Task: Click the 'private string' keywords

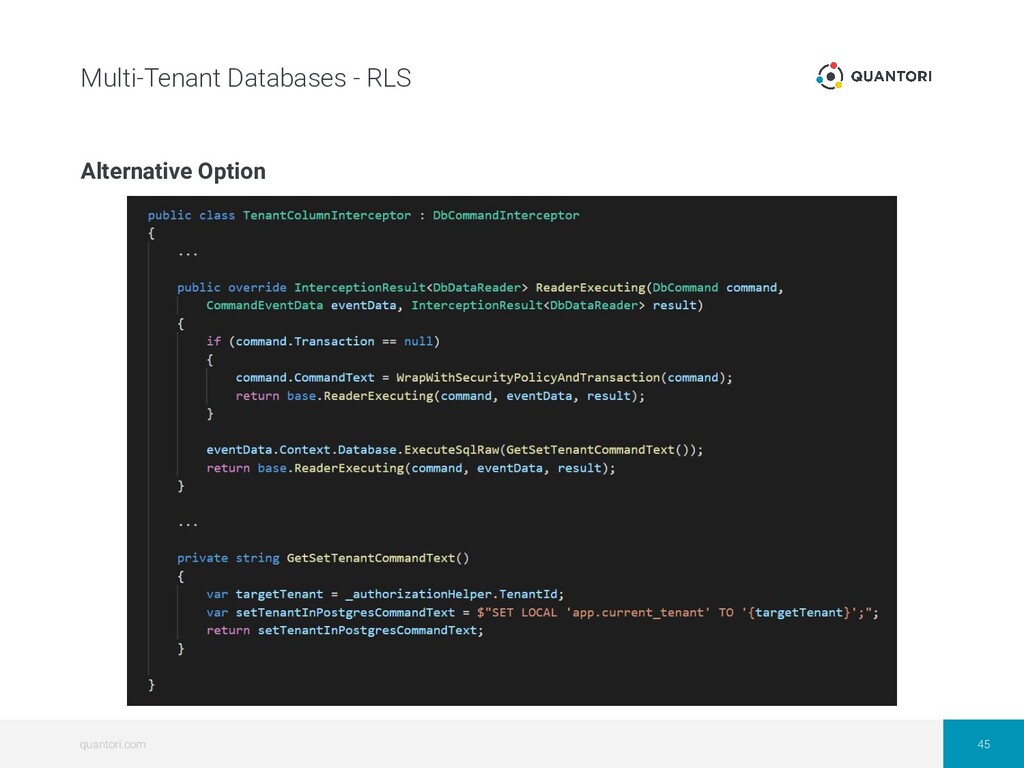Action: [x=228, y=558]
